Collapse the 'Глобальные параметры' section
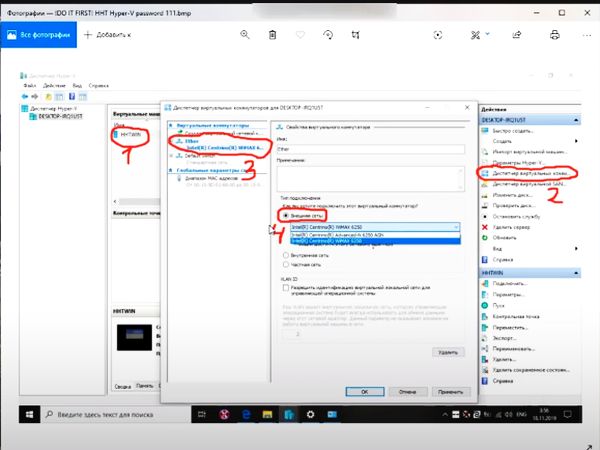Viewport: 600px width, 450px height. coord(171,170)
